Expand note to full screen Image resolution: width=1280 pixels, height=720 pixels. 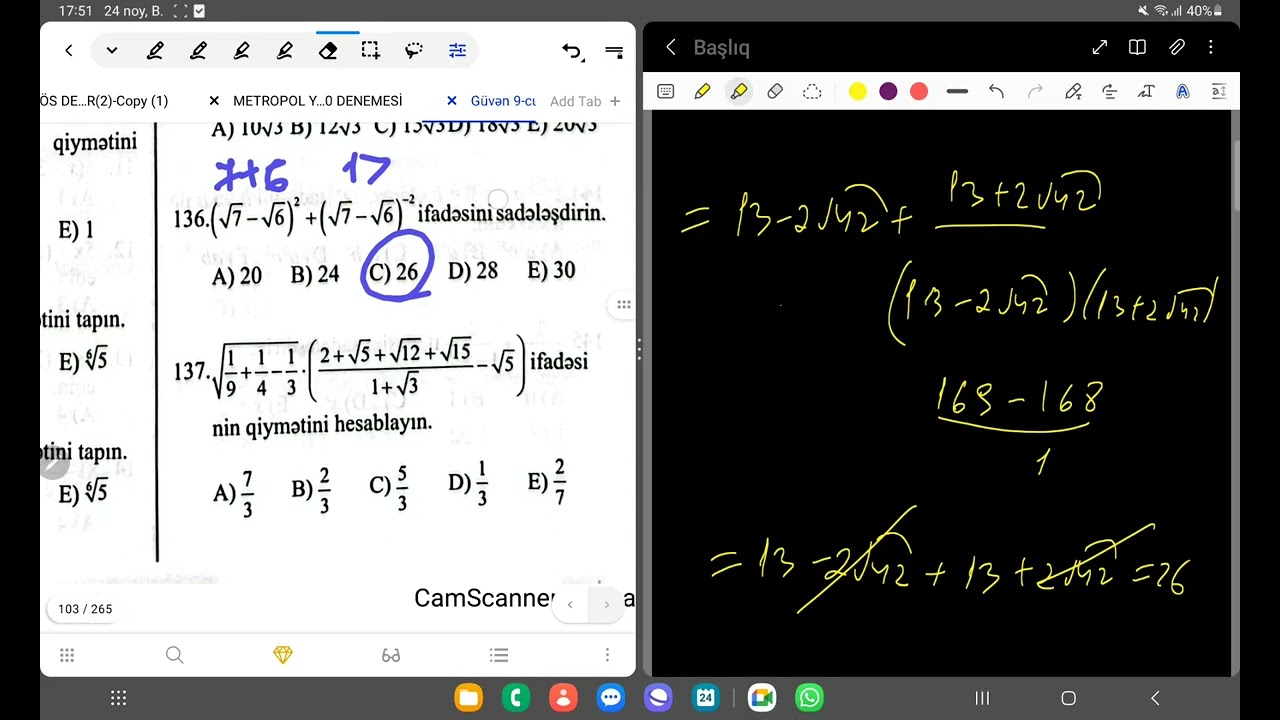[1100, 47]
